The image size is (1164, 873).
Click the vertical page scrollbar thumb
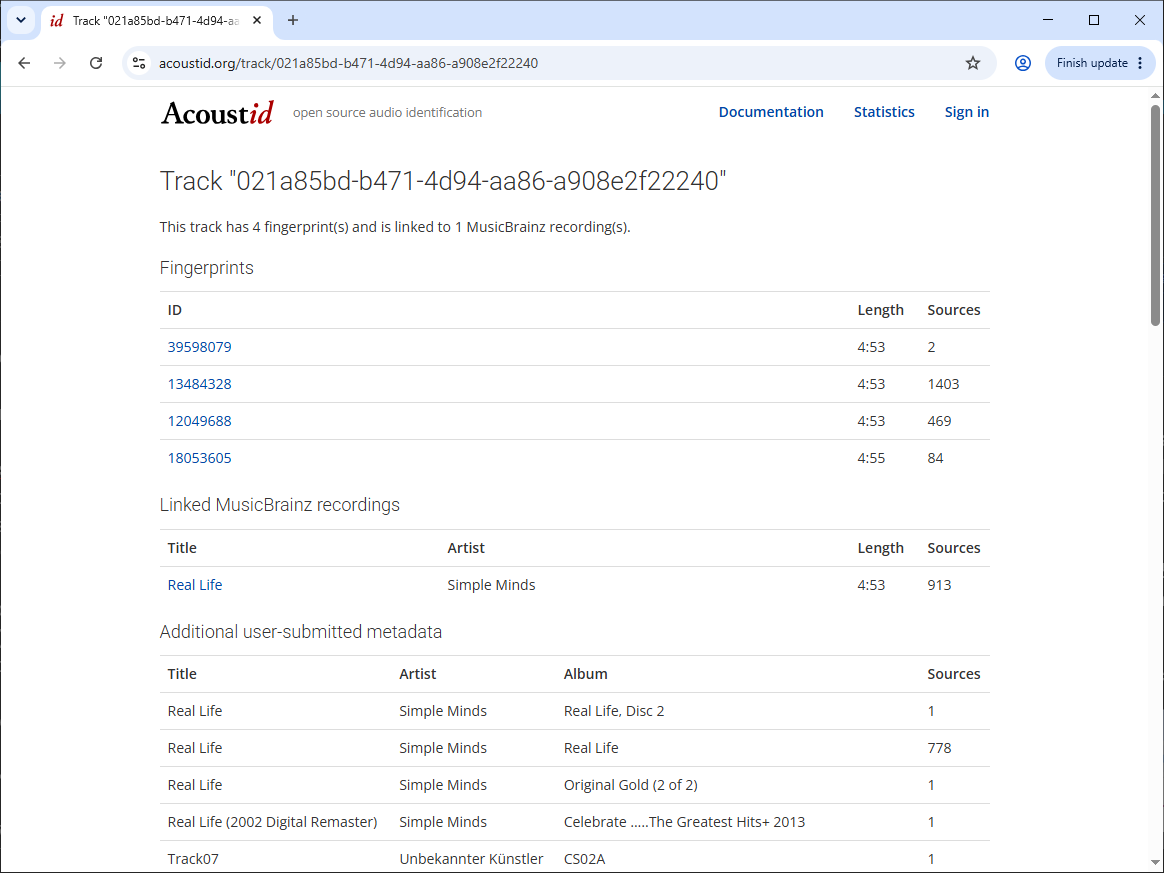1155,215
